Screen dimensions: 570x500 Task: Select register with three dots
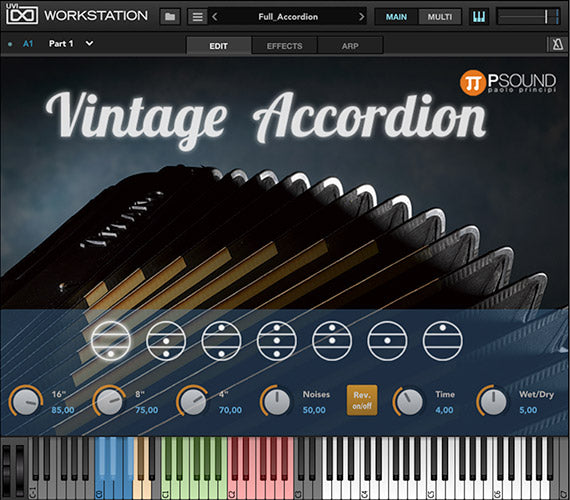(x=277, y=341)
